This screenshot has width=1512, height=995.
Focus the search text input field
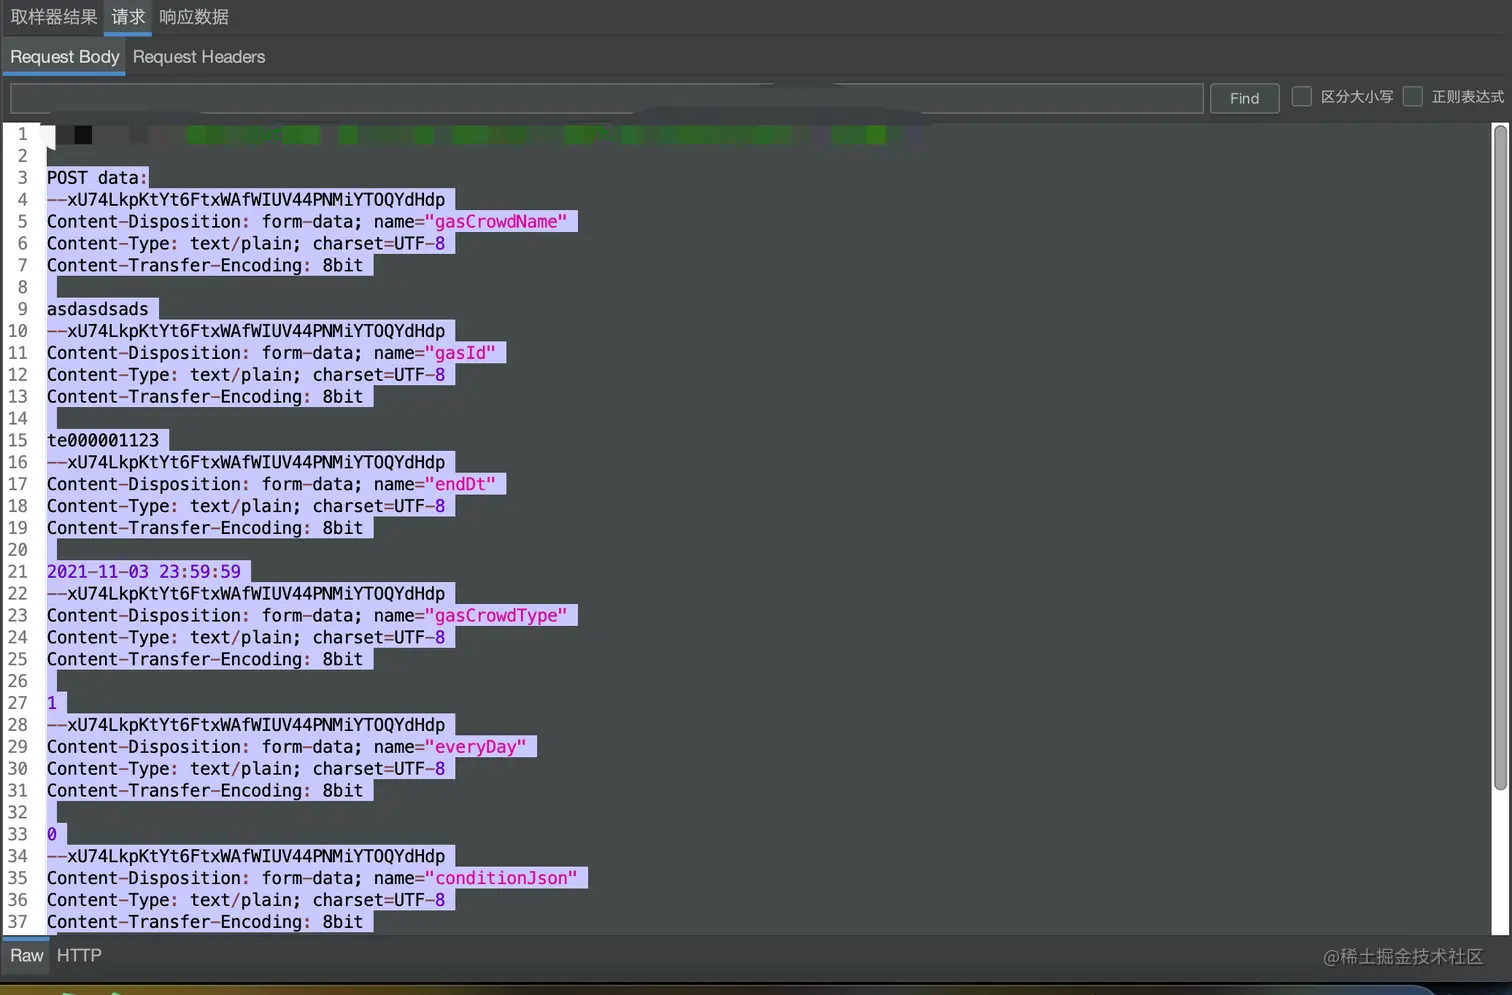[x=606, y=98]
